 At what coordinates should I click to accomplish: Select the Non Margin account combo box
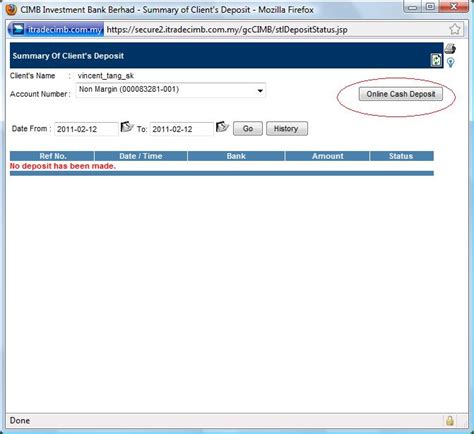pyautogui.click(x=171, y=90)
